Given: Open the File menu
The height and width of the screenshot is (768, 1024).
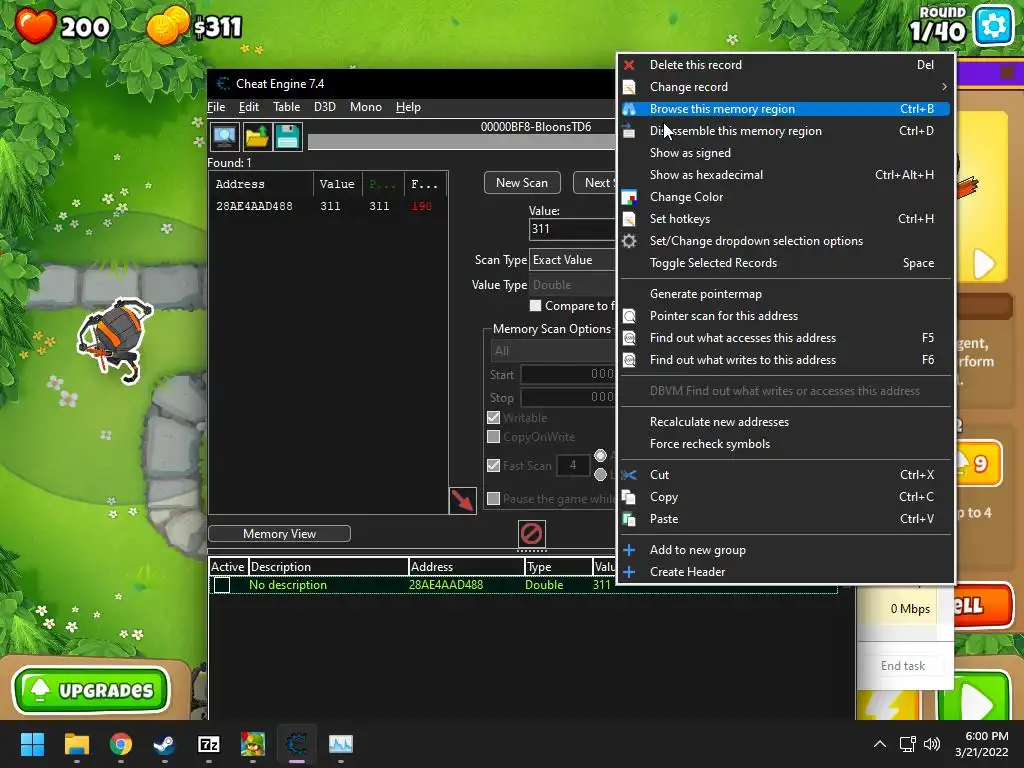Looking at the screenshot, I should click(x=216, y=107).
